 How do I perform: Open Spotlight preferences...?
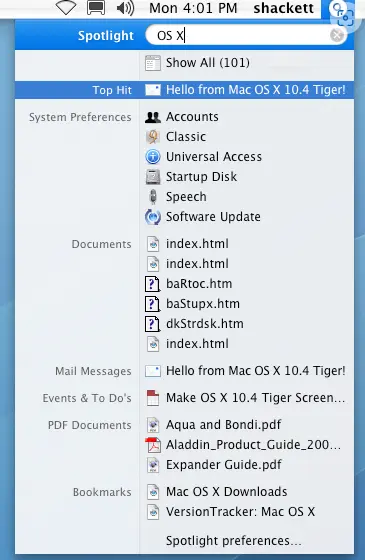click(x=234, y=541)
